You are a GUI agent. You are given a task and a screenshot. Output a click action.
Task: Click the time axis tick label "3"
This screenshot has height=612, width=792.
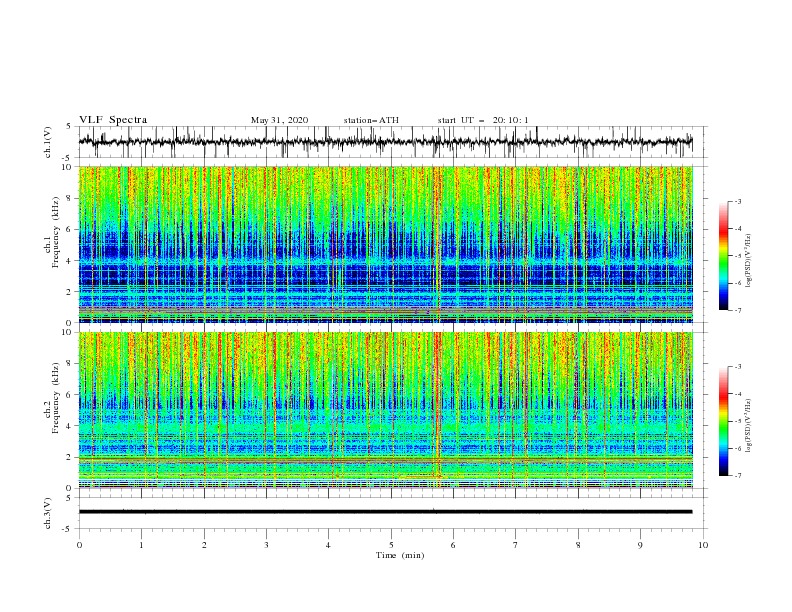click(266, 545)
